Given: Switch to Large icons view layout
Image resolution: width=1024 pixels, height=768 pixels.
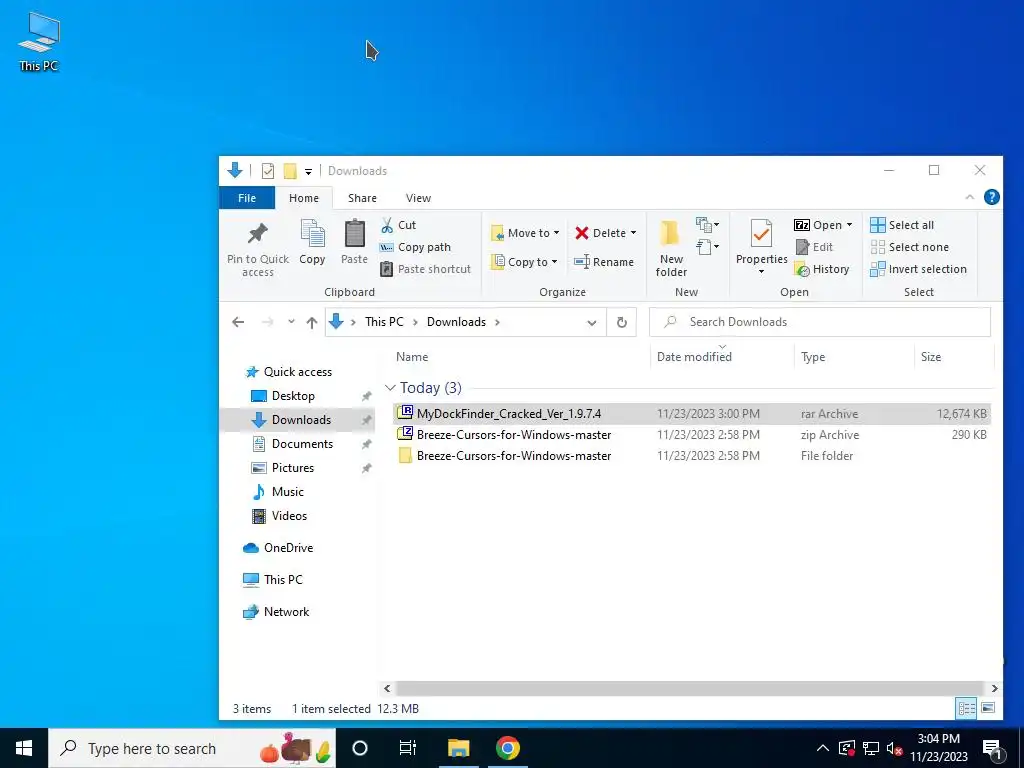Looking at the screenshot, I should 987,709.
